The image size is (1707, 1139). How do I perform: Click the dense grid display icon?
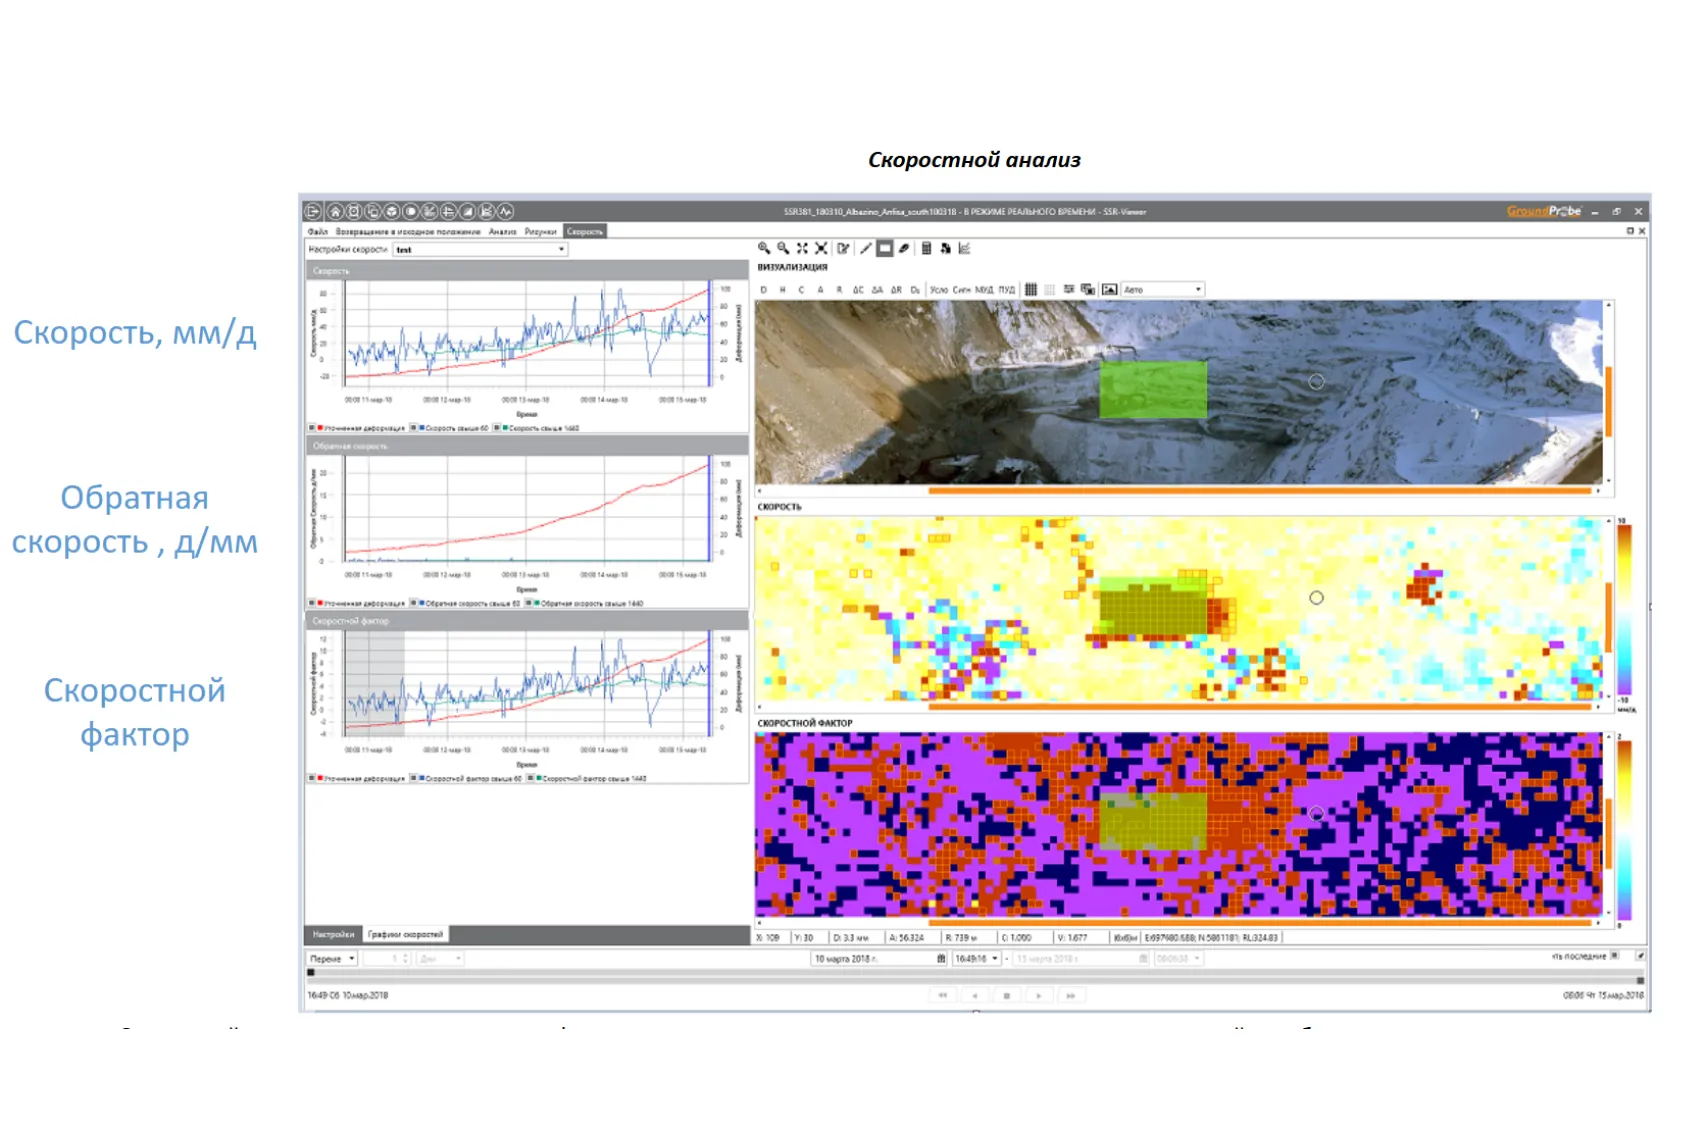point(1031,289)
